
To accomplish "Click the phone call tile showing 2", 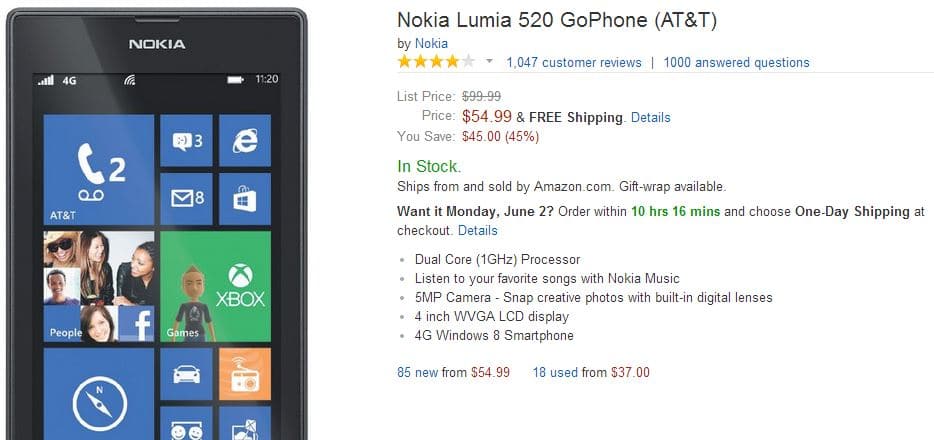I will click(x=98, y=170).
